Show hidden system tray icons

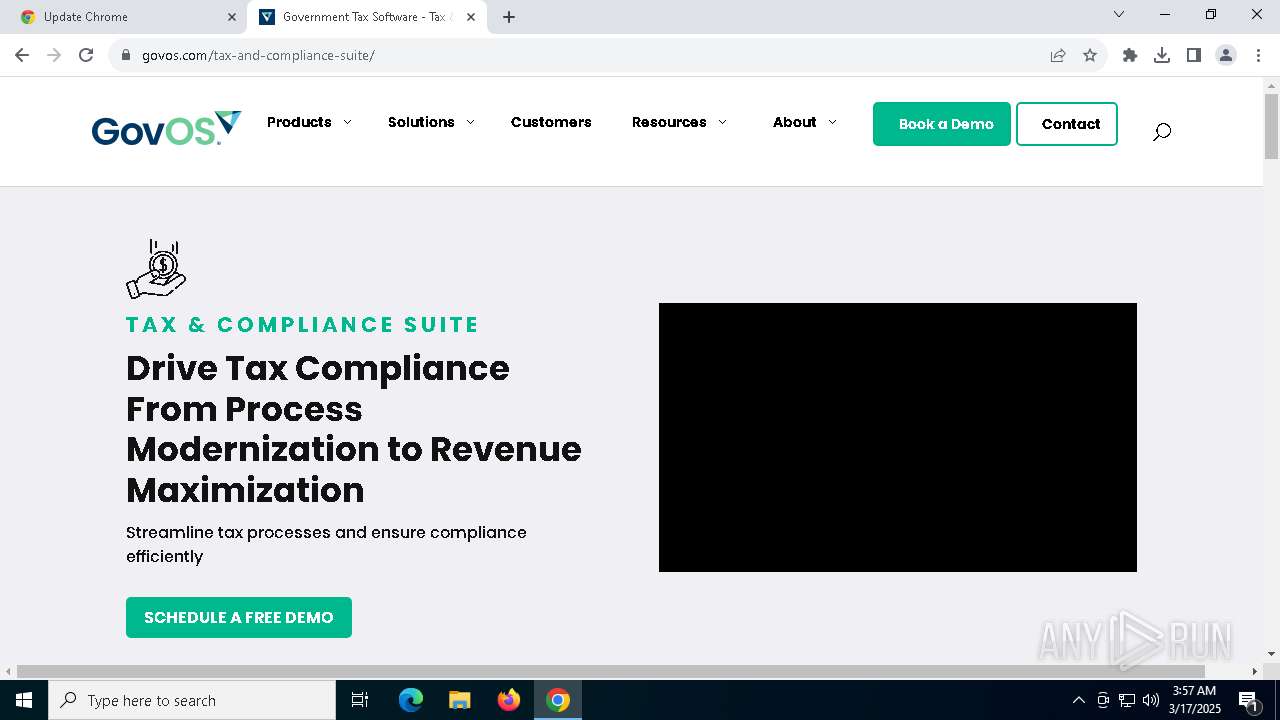[1078, 700]
